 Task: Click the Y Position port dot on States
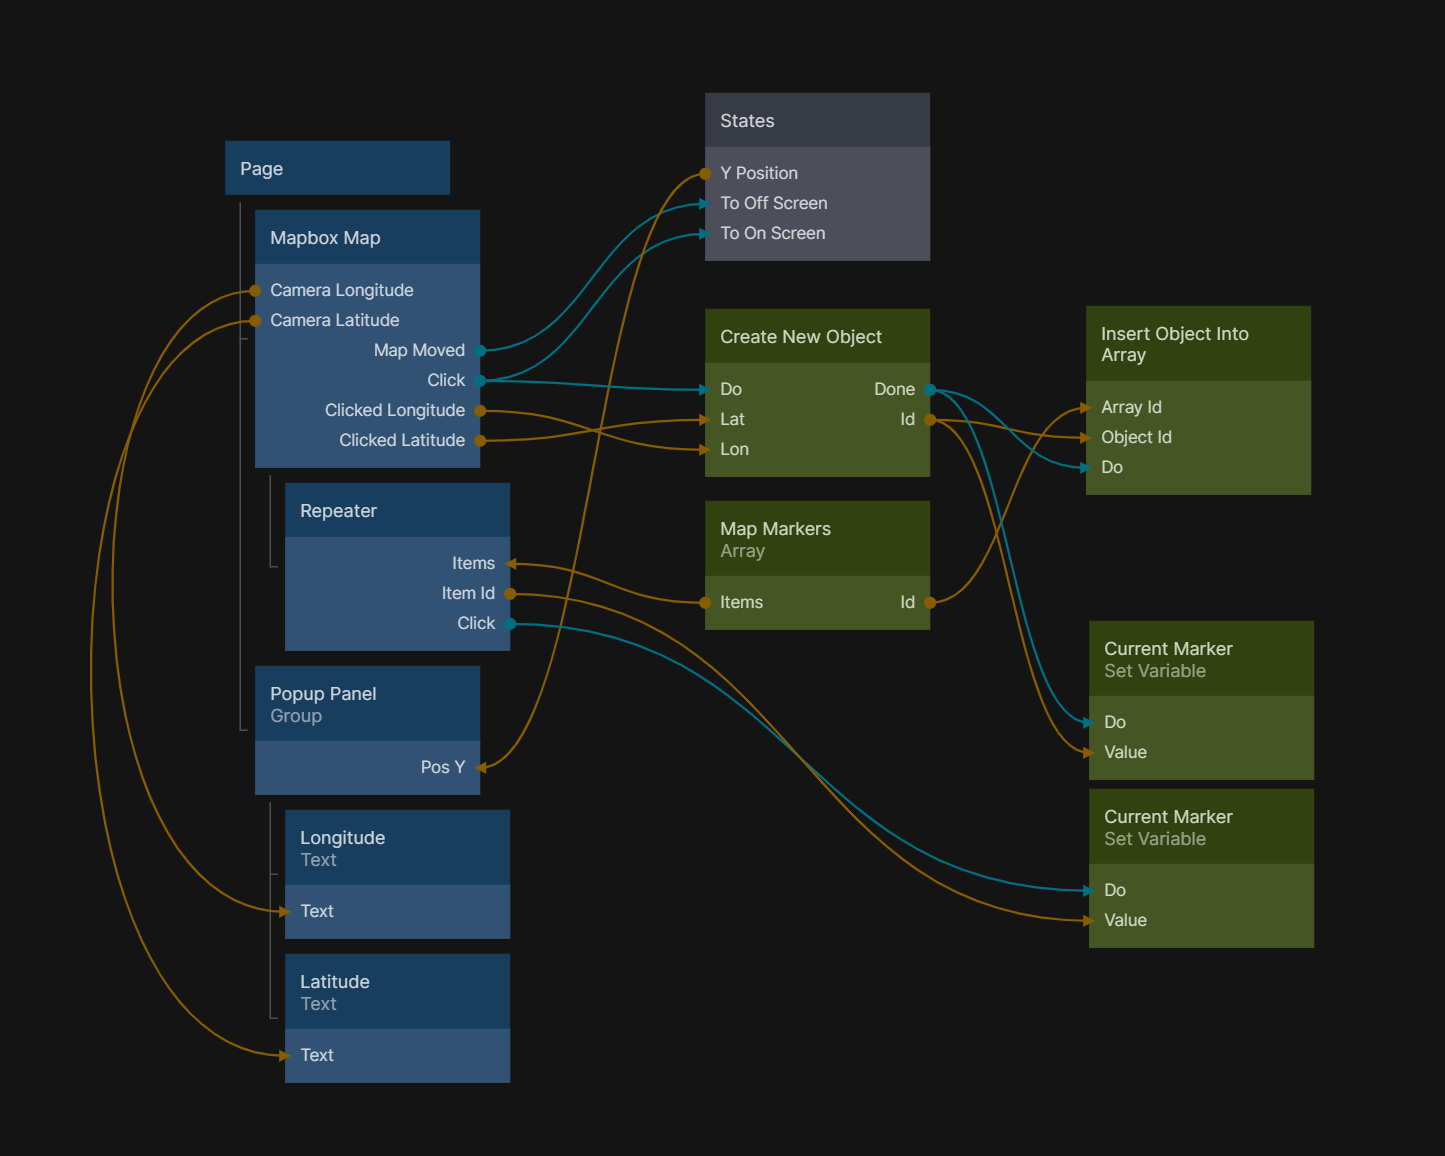coord(706,174)
